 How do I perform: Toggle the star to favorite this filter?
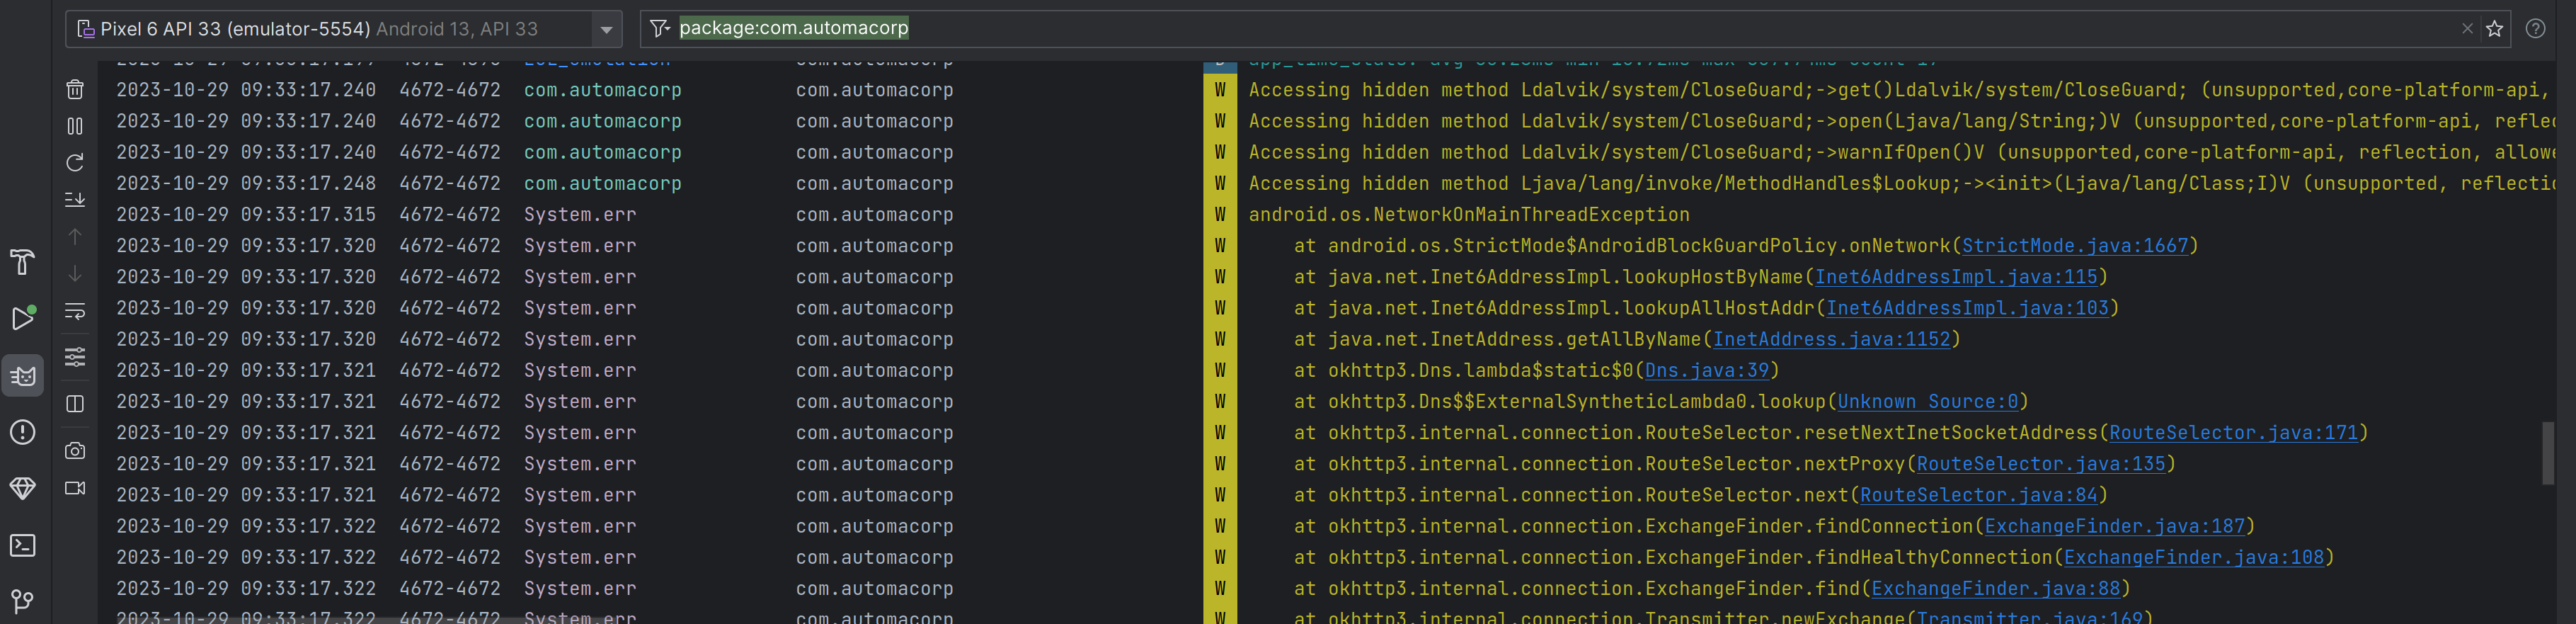[2495, 29]
